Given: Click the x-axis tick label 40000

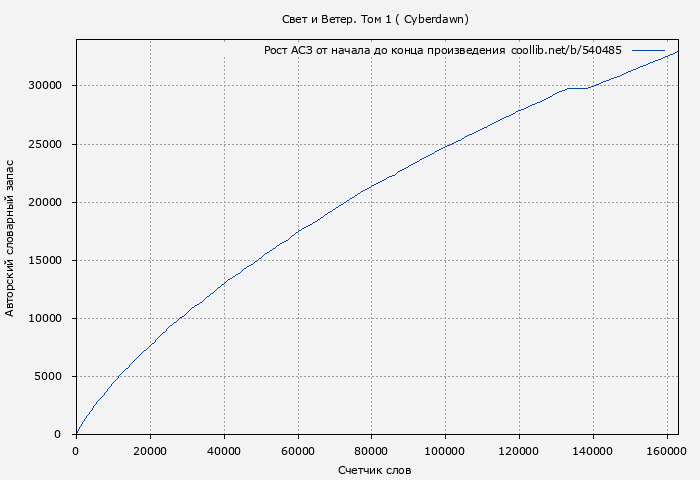Looking at the screenshot, I should pos(223,450).
